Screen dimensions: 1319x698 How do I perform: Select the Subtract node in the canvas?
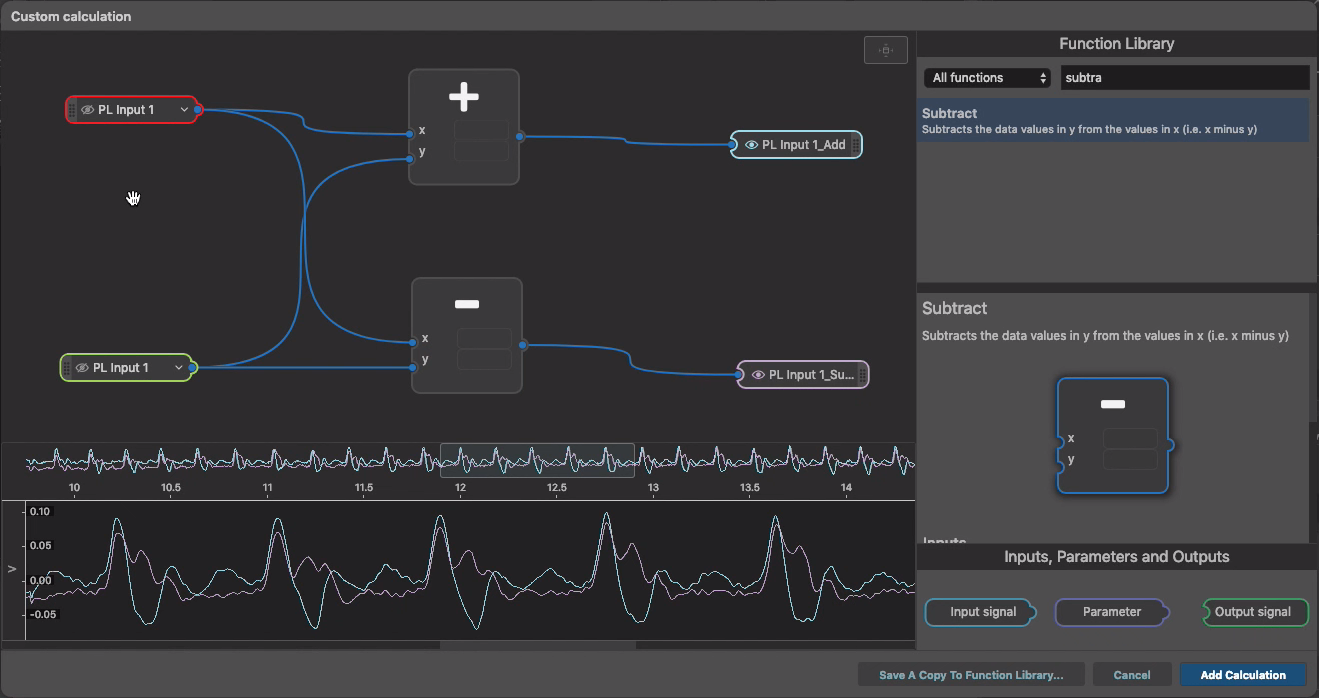(x=466, y=305)
